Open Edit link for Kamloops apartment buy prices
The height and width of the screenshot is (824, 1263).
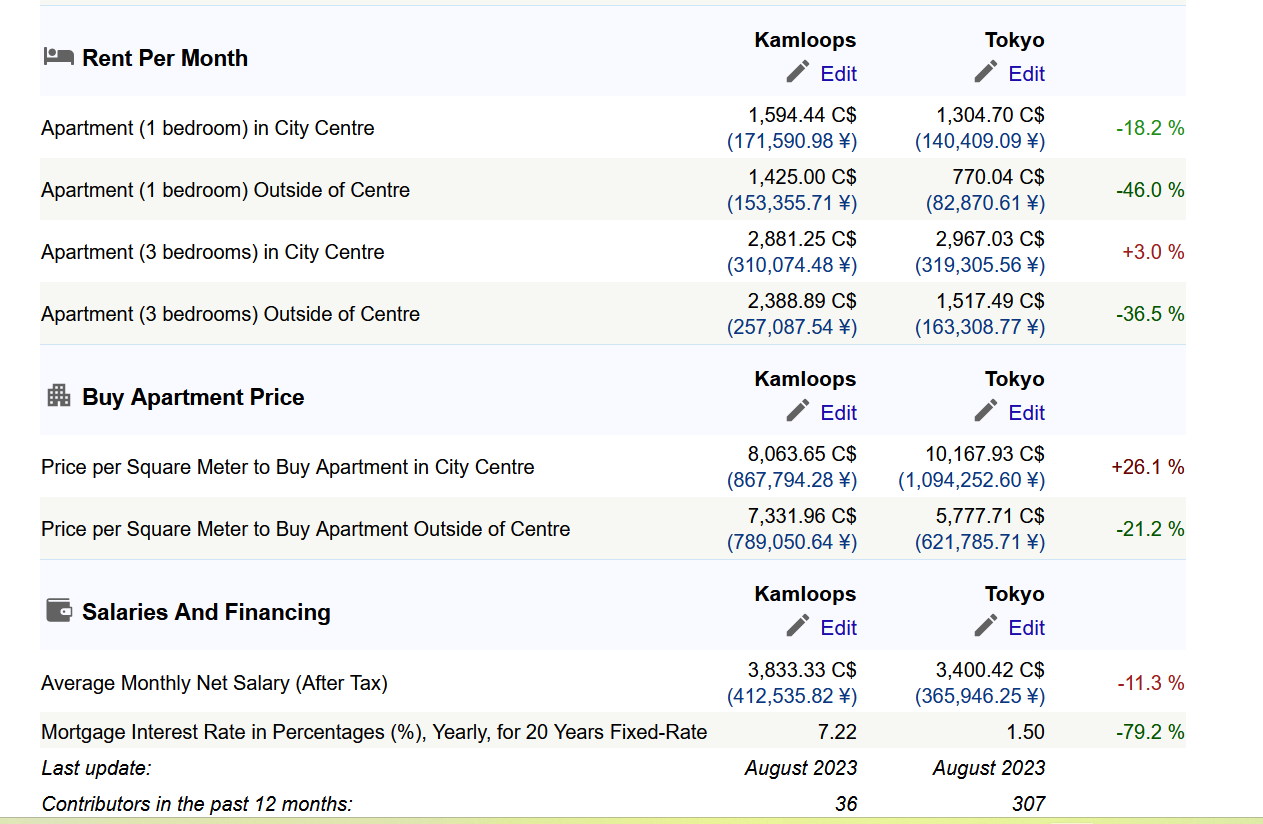click(838, 413)
